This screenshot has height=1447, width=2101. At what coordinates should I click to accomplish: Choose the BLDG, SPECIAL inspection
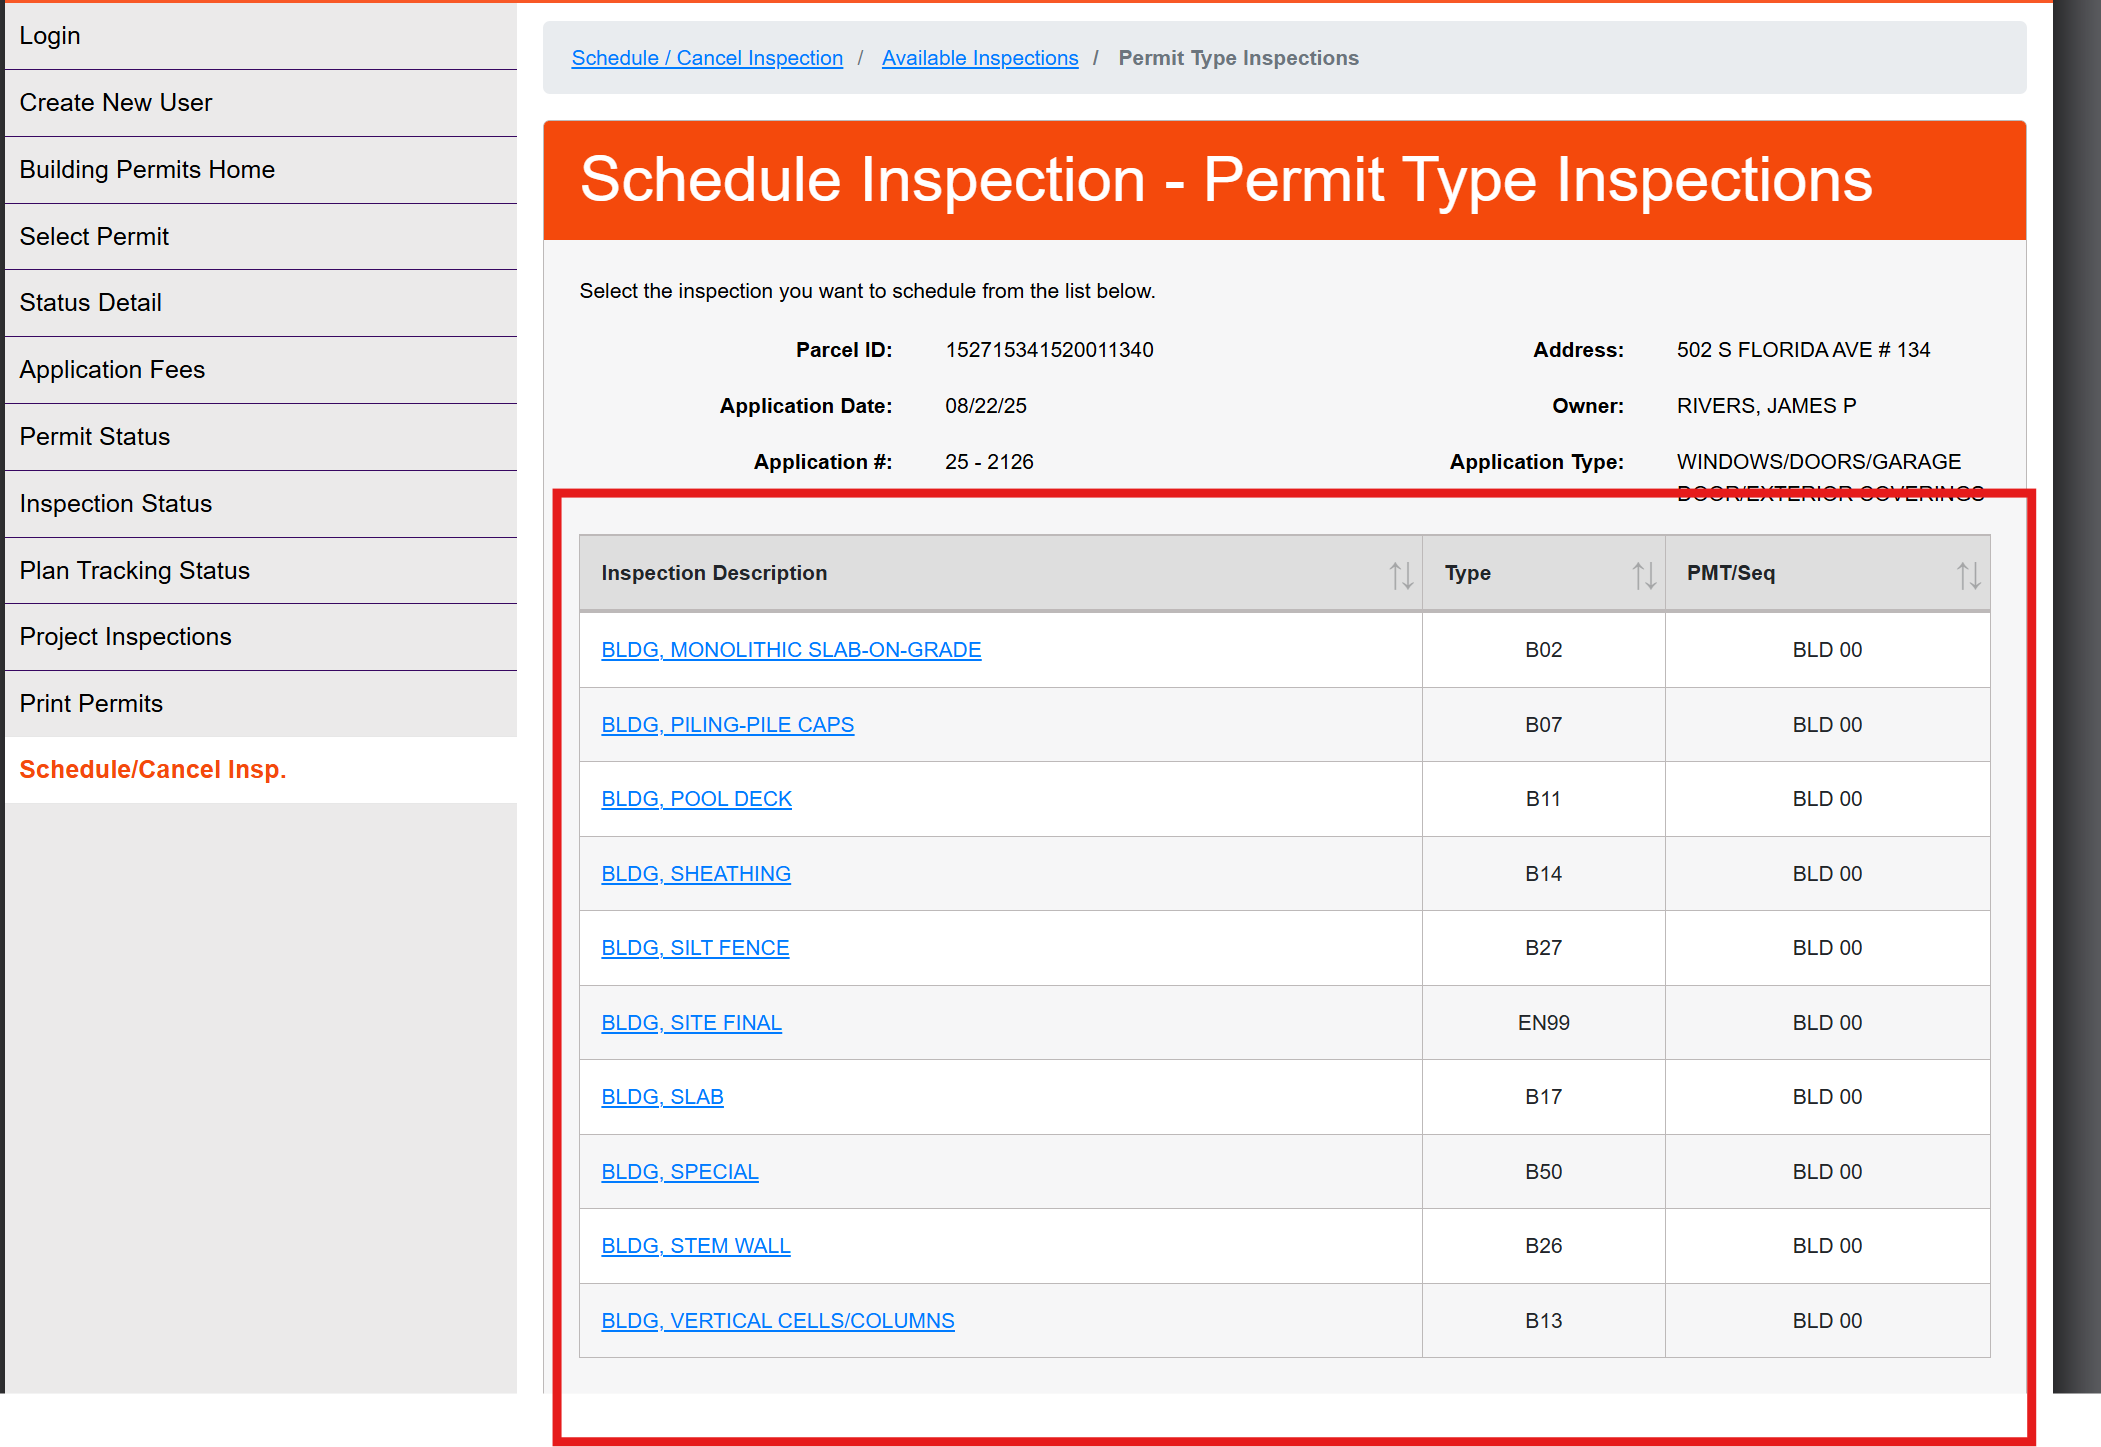tap(679, 1171)
